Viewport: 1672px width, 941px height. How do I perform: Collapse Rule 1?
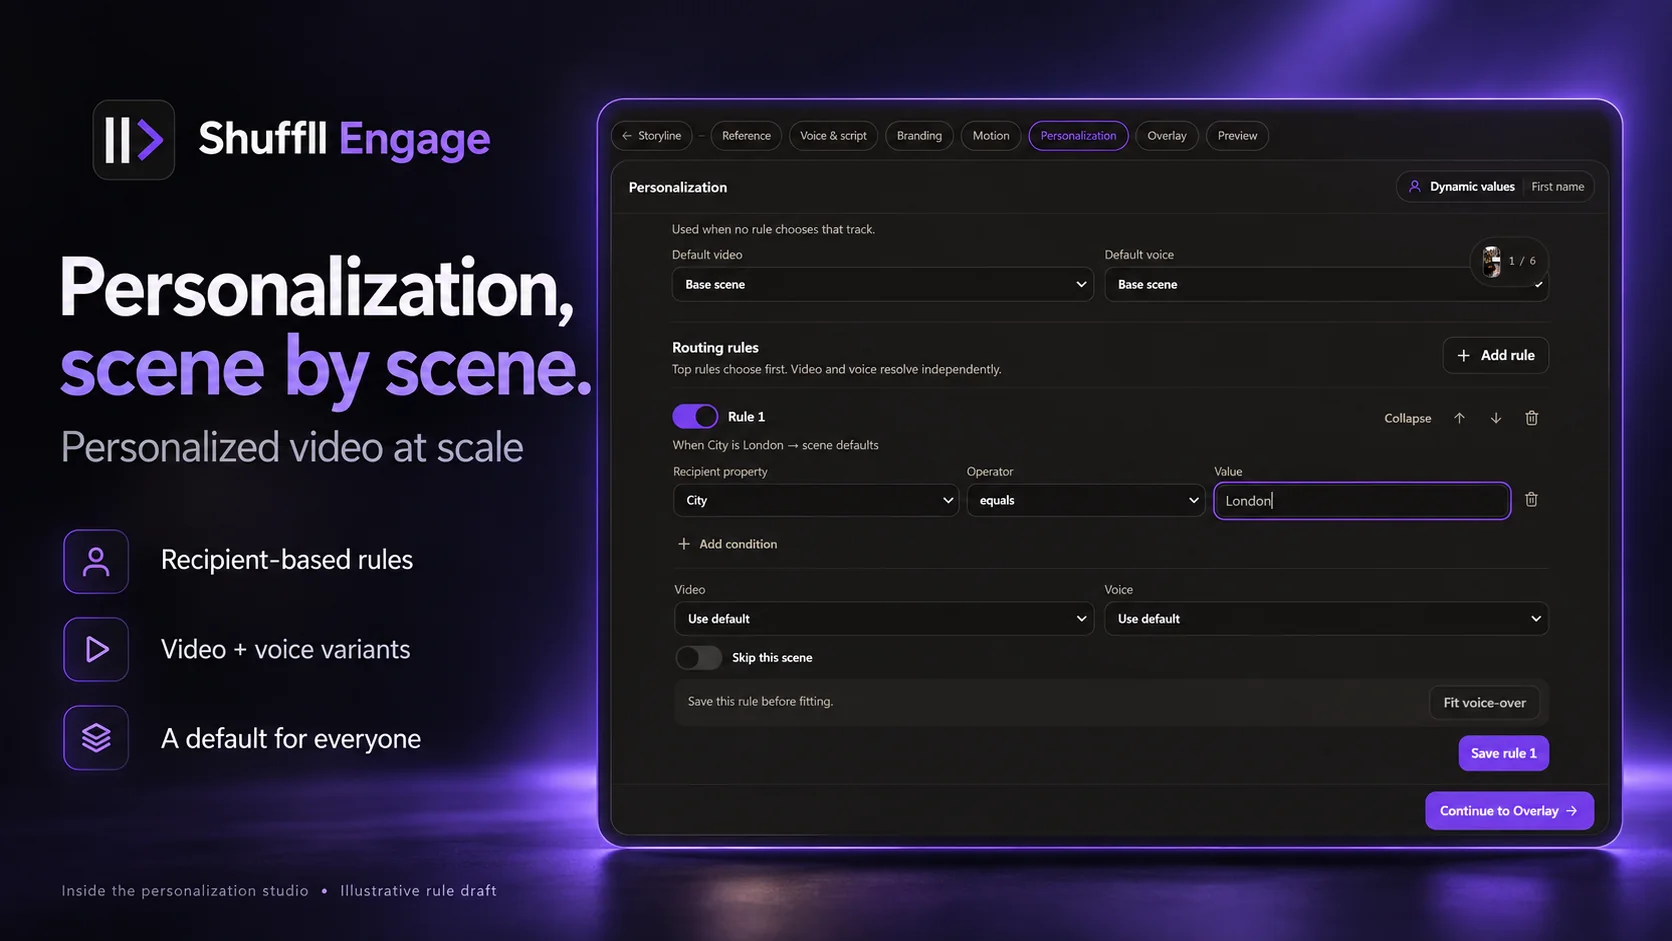1407,418
